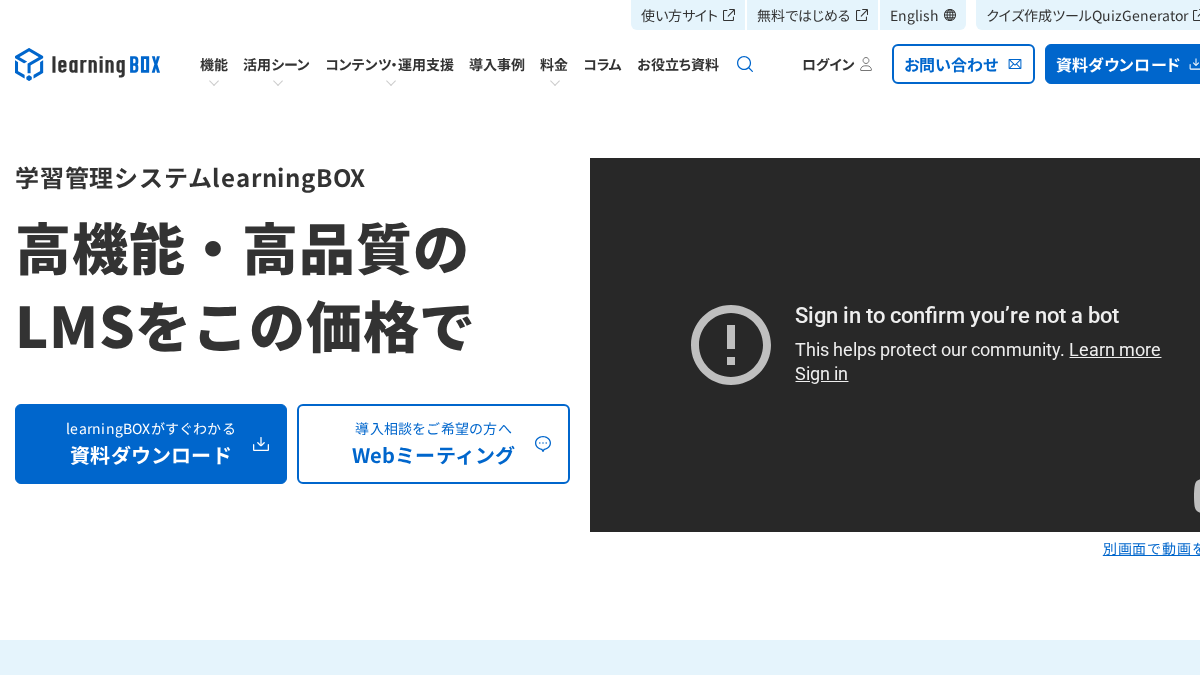The width and height of the screenshot is (1200, 675).
Task: Click Learn more link in video
Action: [x=1115, y=350]
